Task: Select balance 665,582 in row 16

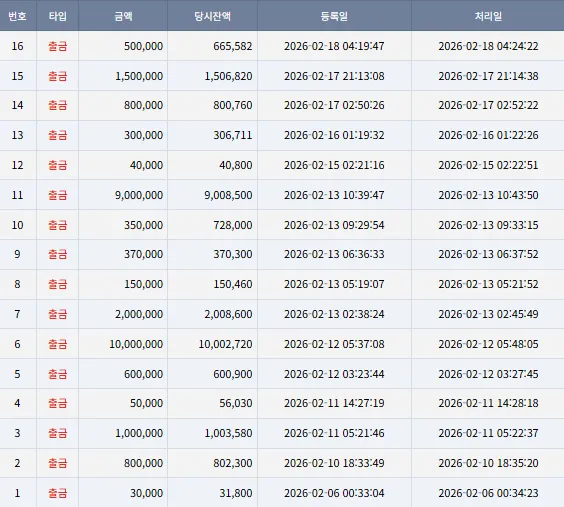Action: pyautogui.click(x=233, y=46)
